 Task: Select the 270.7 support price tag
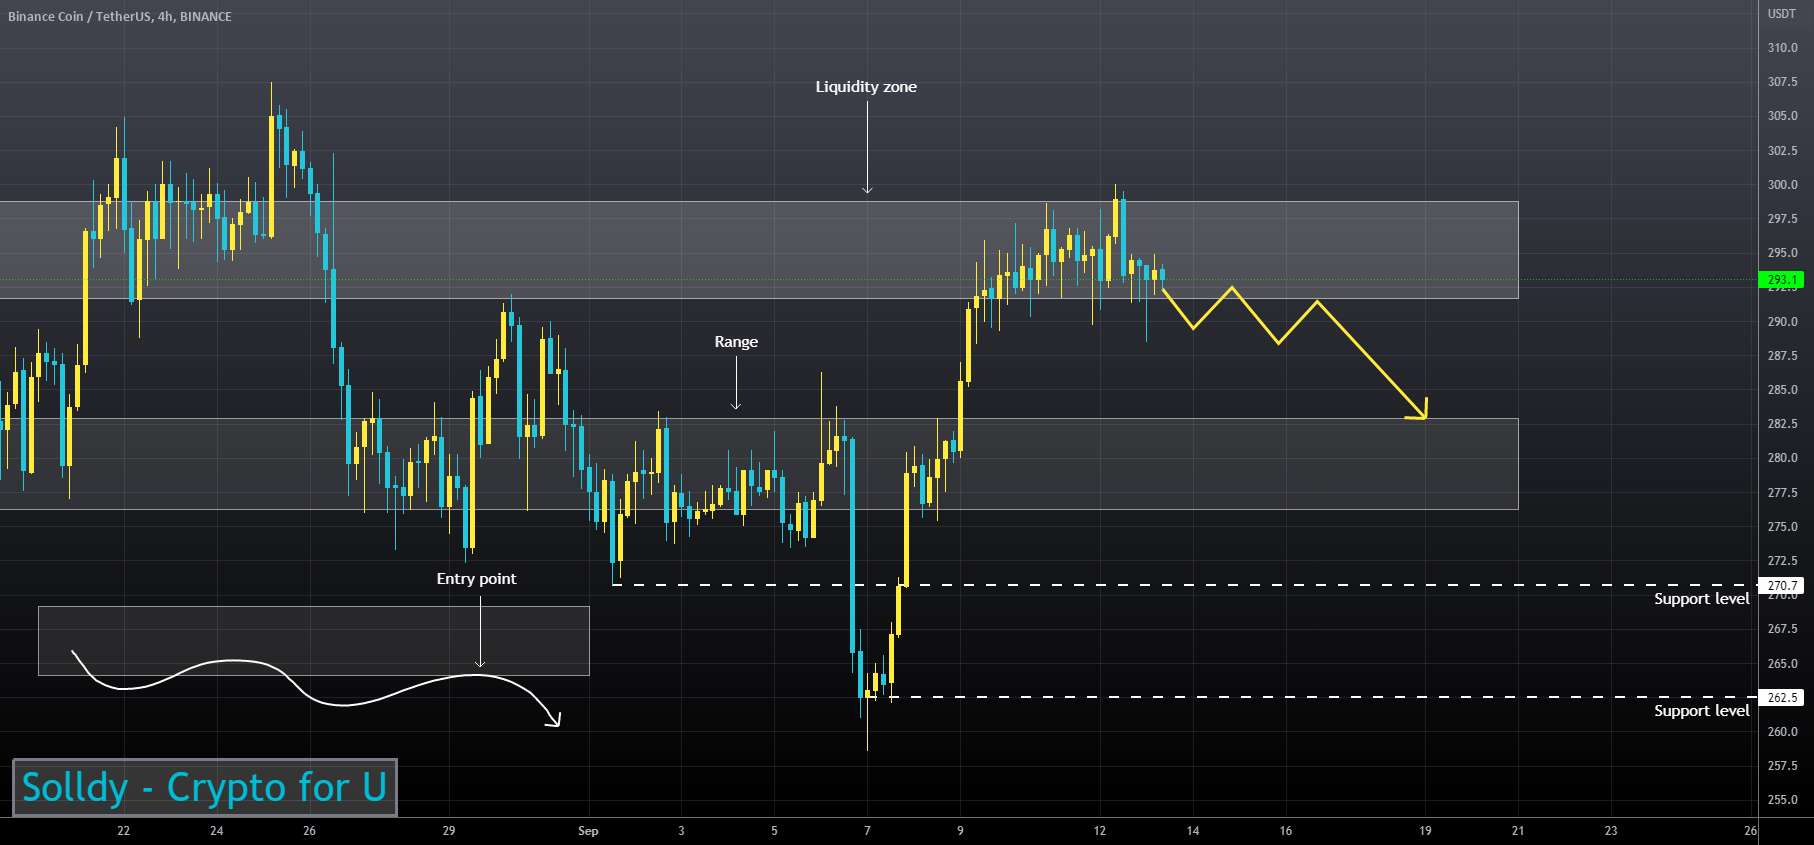(1783, 586)
